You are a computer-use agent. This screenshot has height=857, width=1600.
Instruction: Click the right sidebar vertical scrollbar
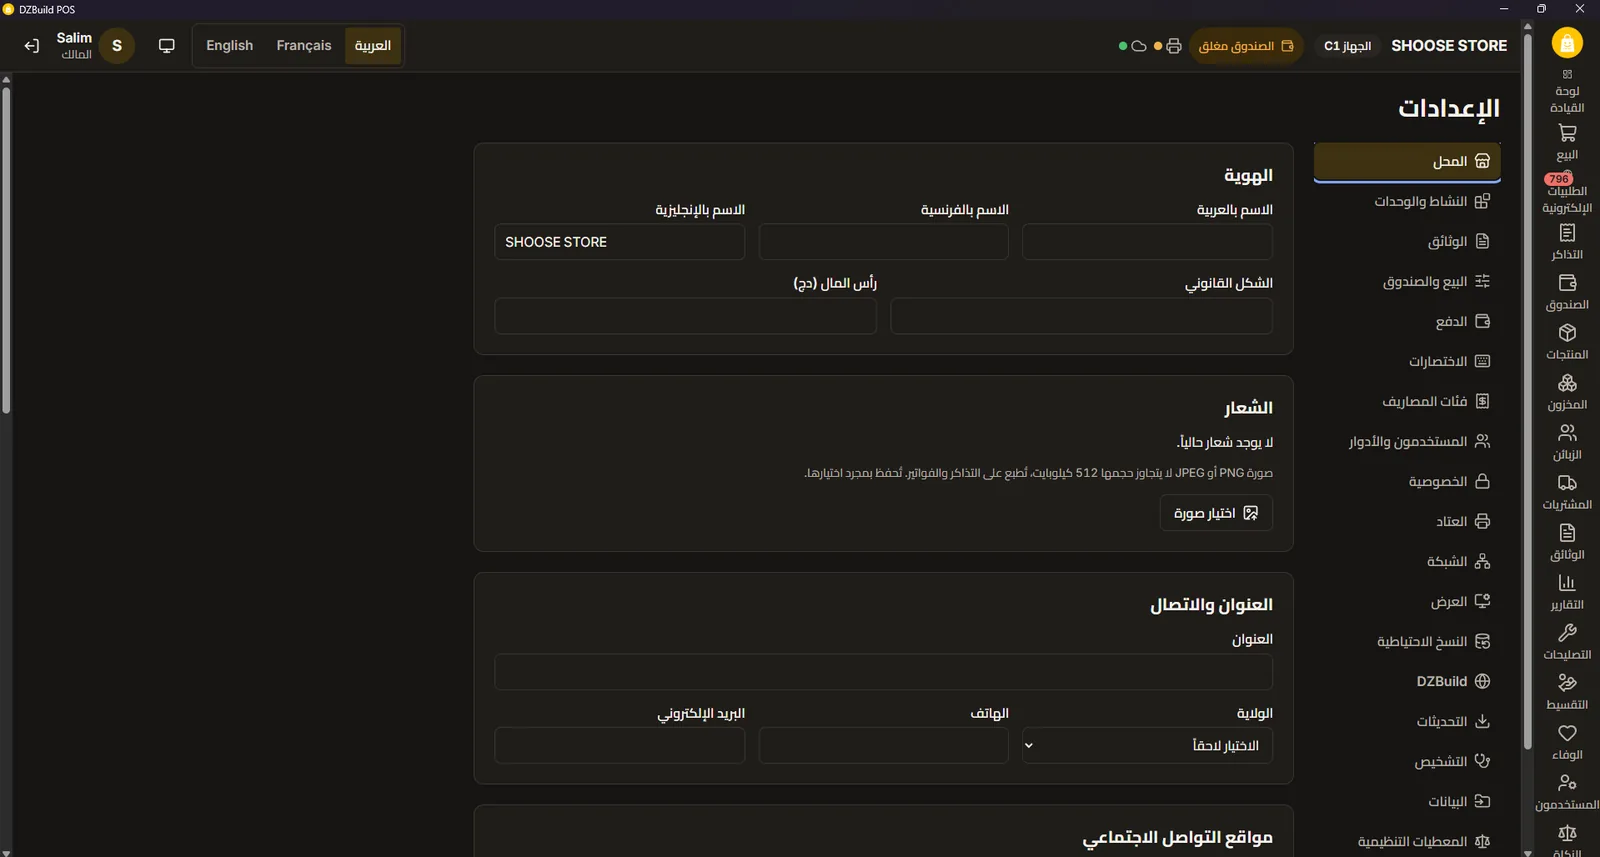pos(1527,390)
